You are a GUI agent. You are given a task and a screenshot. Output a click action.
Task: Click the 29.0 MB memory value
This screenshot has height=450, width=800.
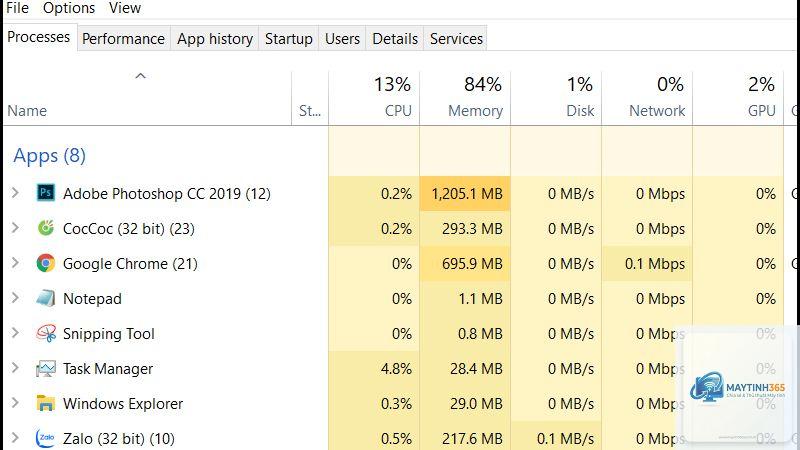click(x=476, y=404)
